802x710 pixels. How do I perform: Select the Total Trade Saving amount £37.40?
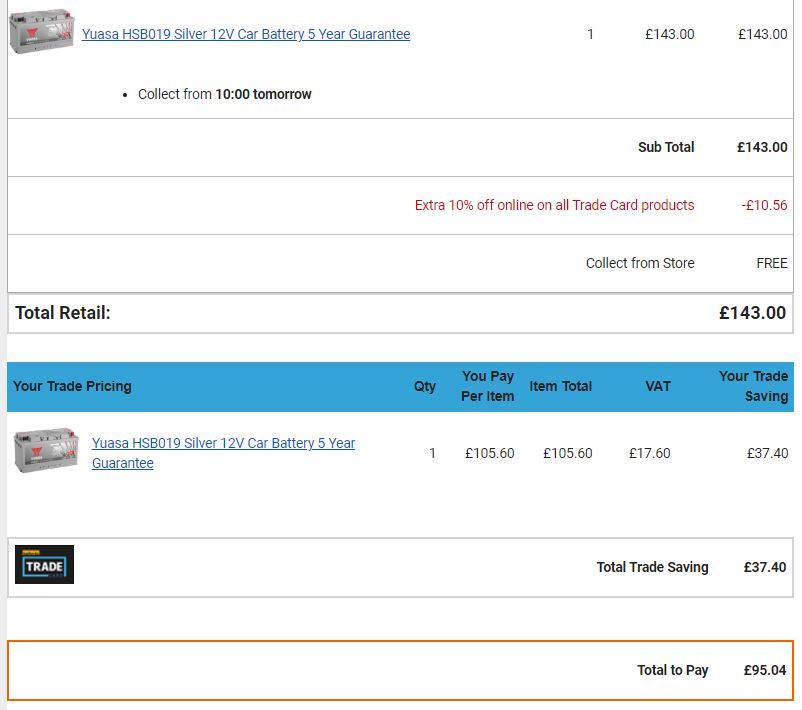pos(765,567)
